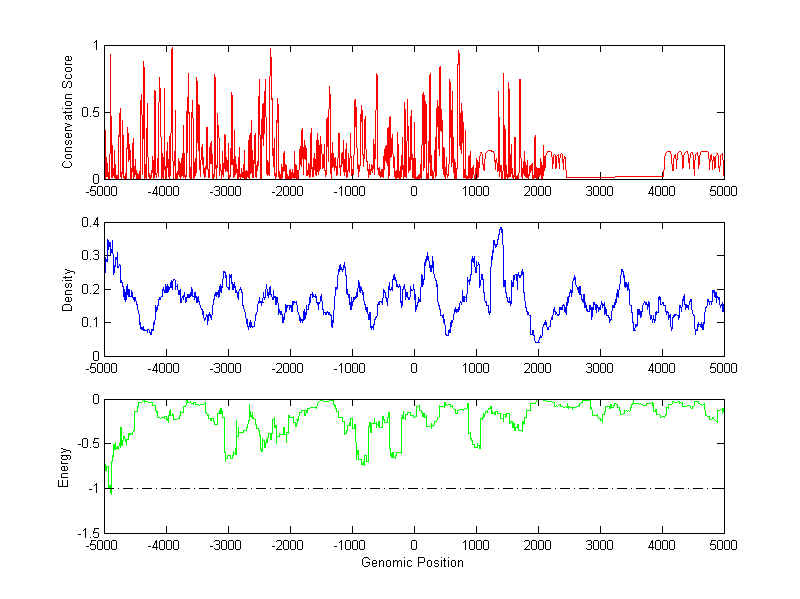Click the tallest red peak near -2300
The width and height of the screenshot is (800, 599).
pos(271,50)
